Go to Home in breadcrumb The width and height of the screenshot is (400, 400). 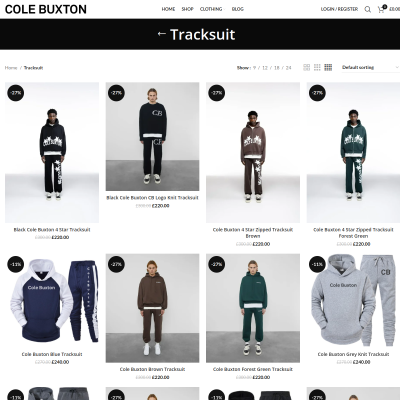[11, 68]
